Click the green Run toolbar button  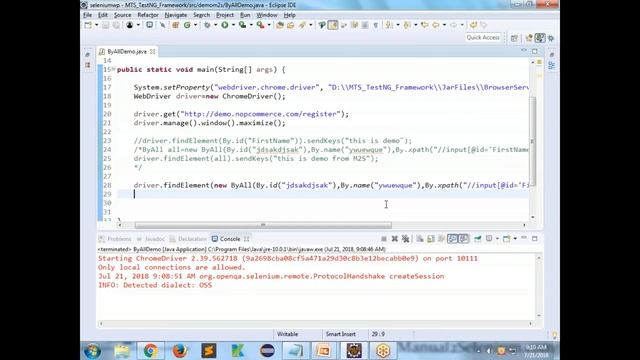224,25
